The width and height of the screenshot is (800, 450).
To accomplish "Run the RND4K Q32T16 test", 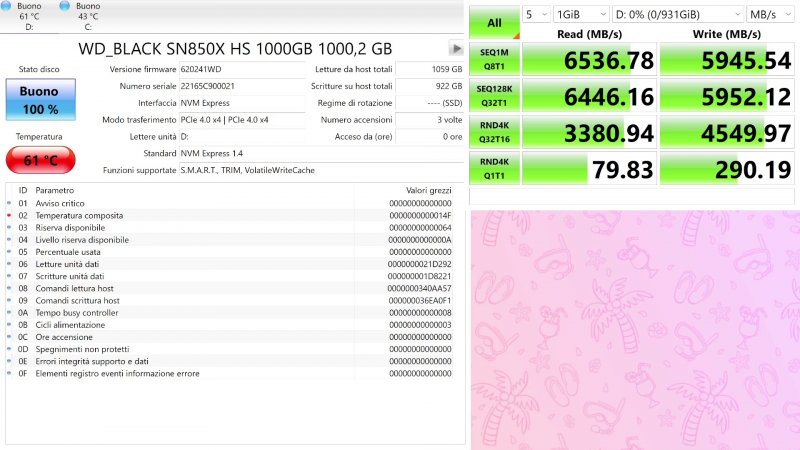I will coord(494,132).
